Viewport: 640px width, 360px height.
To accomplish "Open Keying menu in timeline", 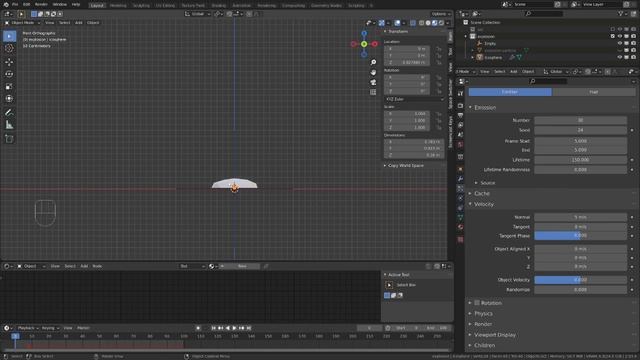I will coord(50,328).
